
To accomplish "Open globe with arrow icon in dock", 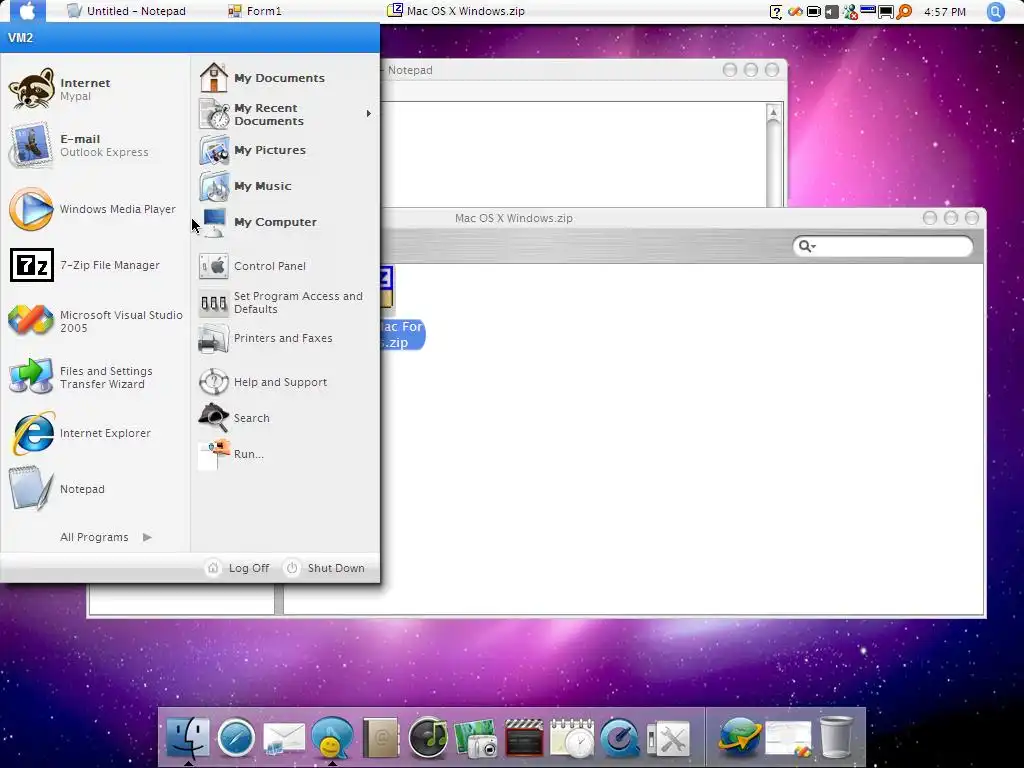I will (x=740, y=738).
